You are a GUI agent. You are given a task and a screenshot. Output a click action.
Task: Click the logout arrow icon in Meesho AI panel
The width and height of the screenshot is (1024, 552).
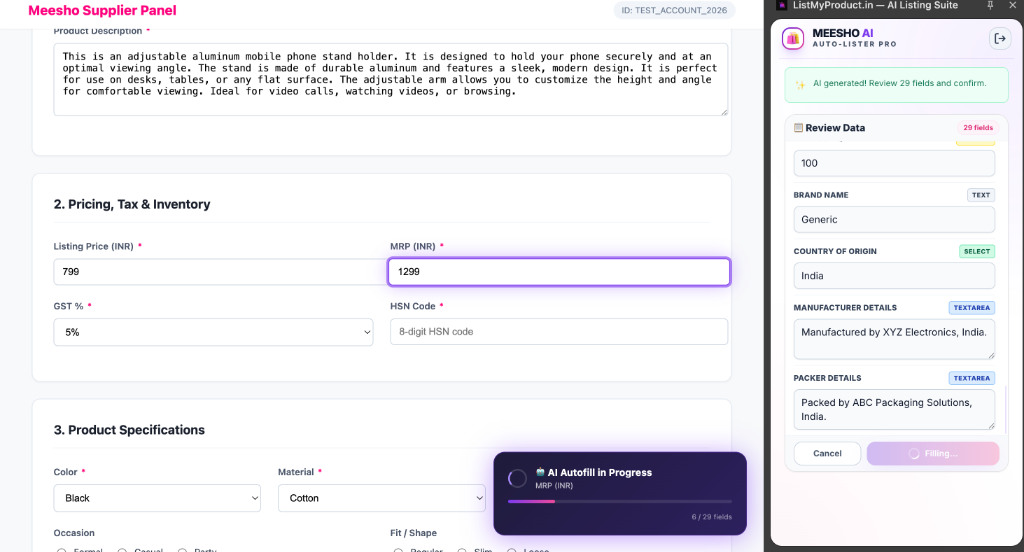pos(999,39)
